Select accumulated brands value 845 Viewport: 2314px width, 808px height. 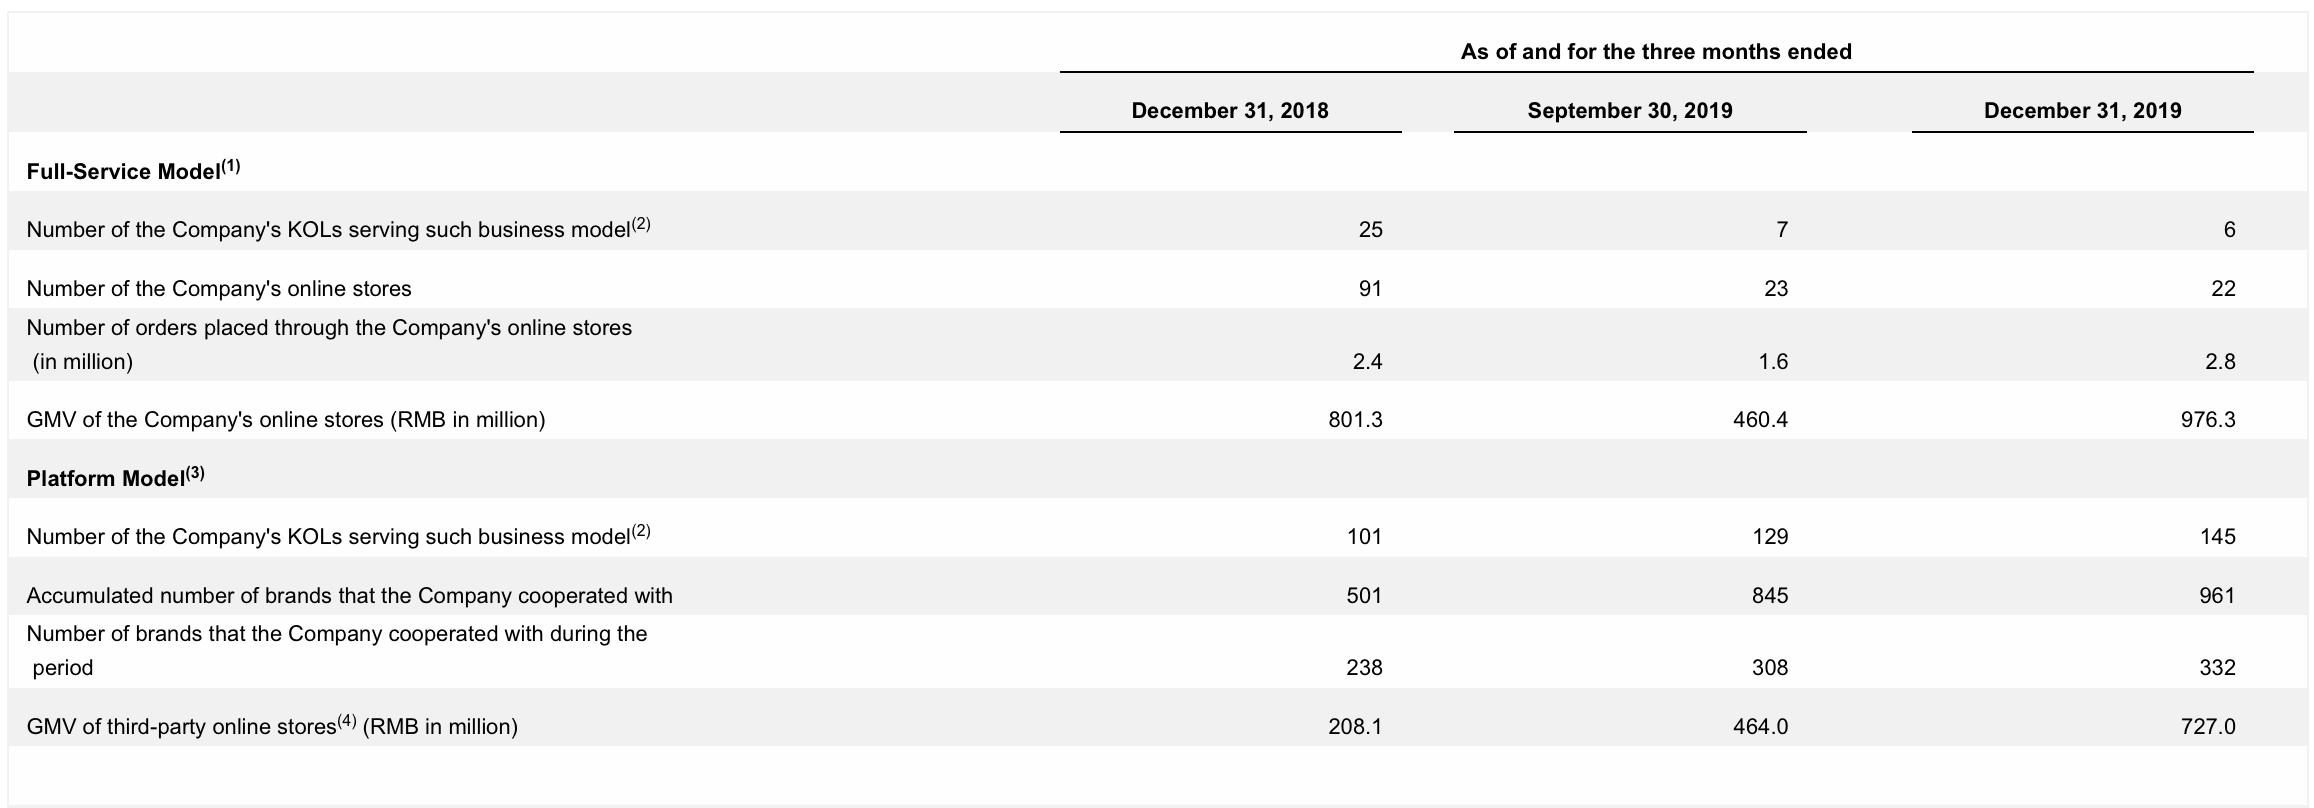pos(1770,596)
